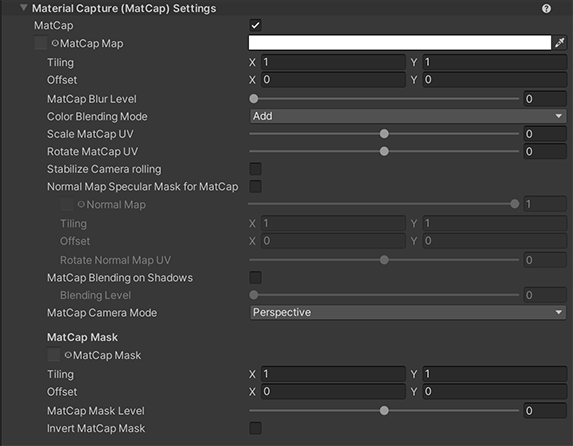573x446 pixels.
Task: Click the MatCap Blur Level slider handle
Action: tap(254, 99)
